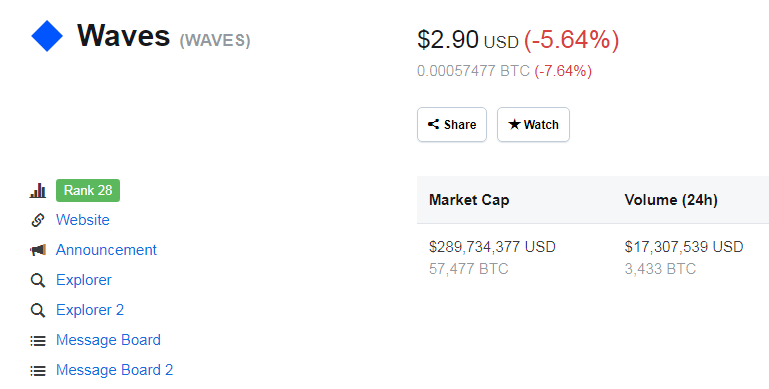769x389 pixels.
Task: Click the Market Cap column header
Action: 469,200
